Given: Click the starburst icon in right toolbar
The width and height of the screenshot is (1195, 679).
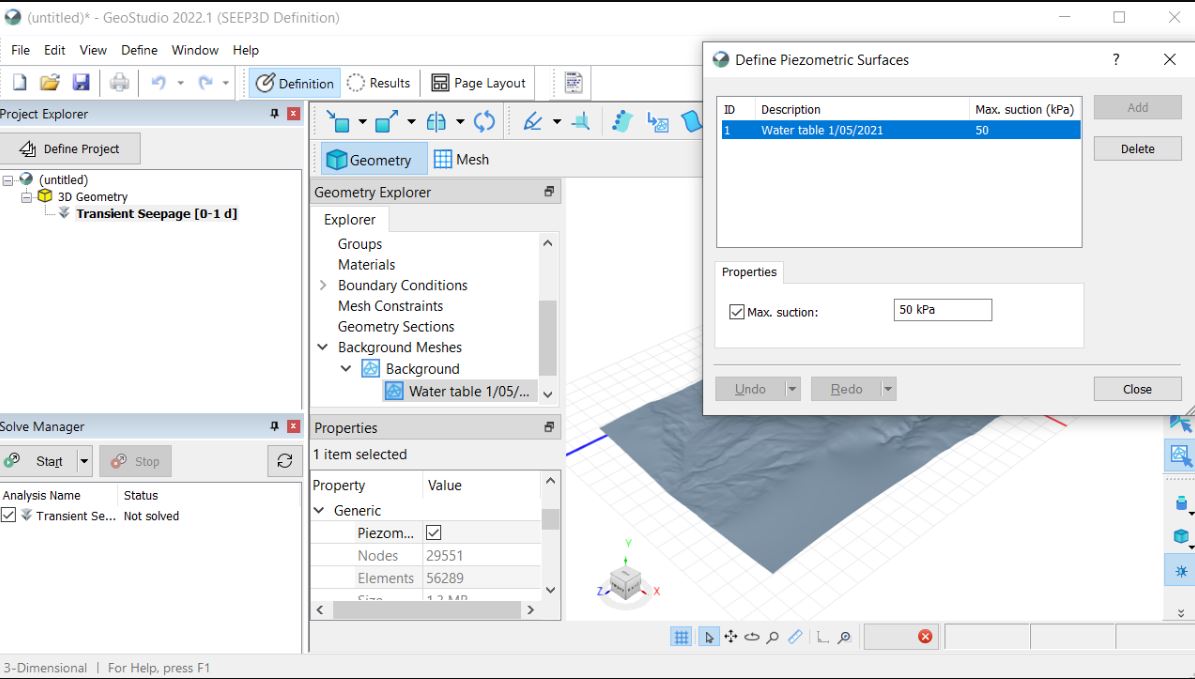Looking at the screenshot, I should pyautogui.click(x=1181, y=571).
